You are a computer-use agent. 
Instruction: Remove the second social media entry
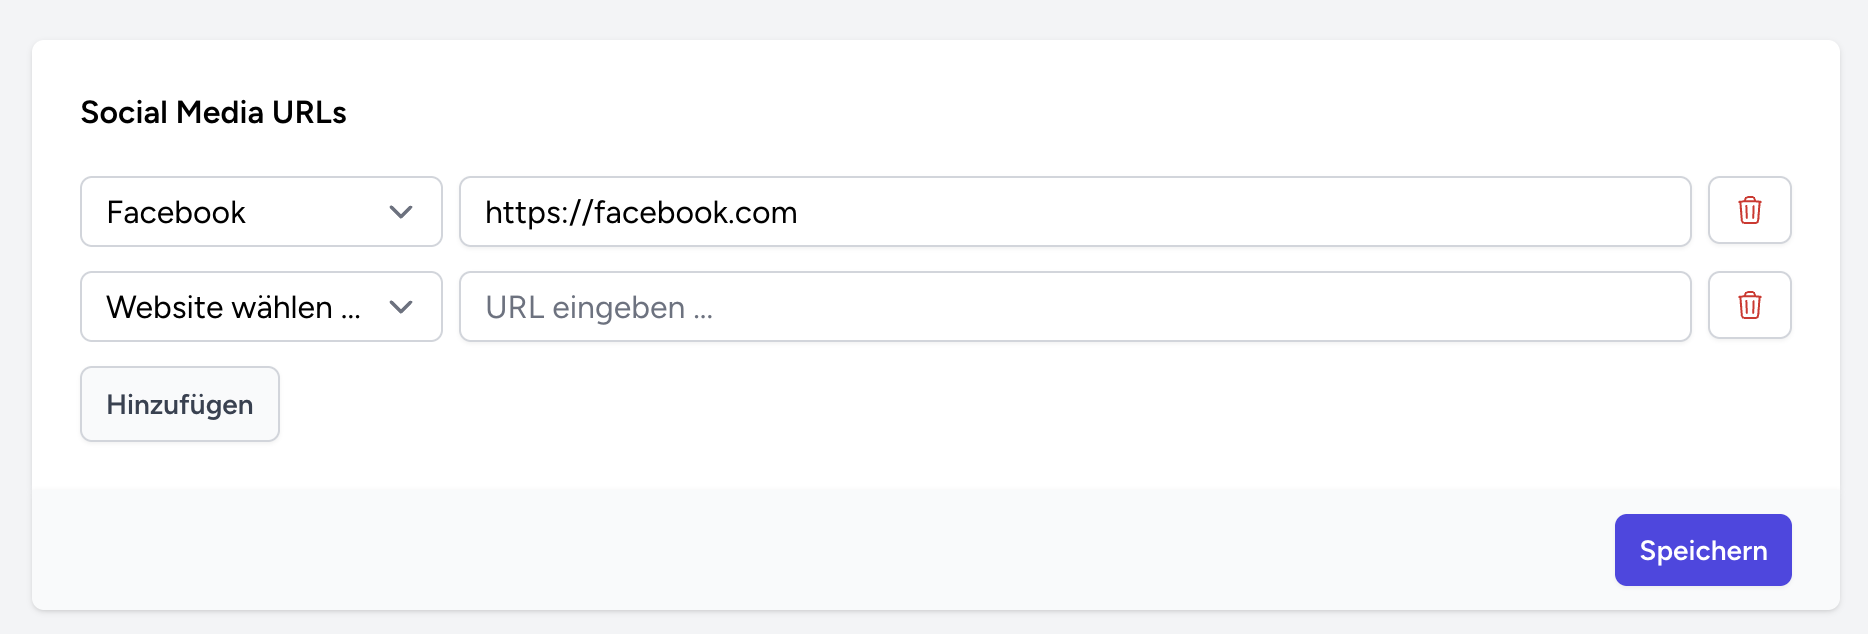(x=1749, y=306)
